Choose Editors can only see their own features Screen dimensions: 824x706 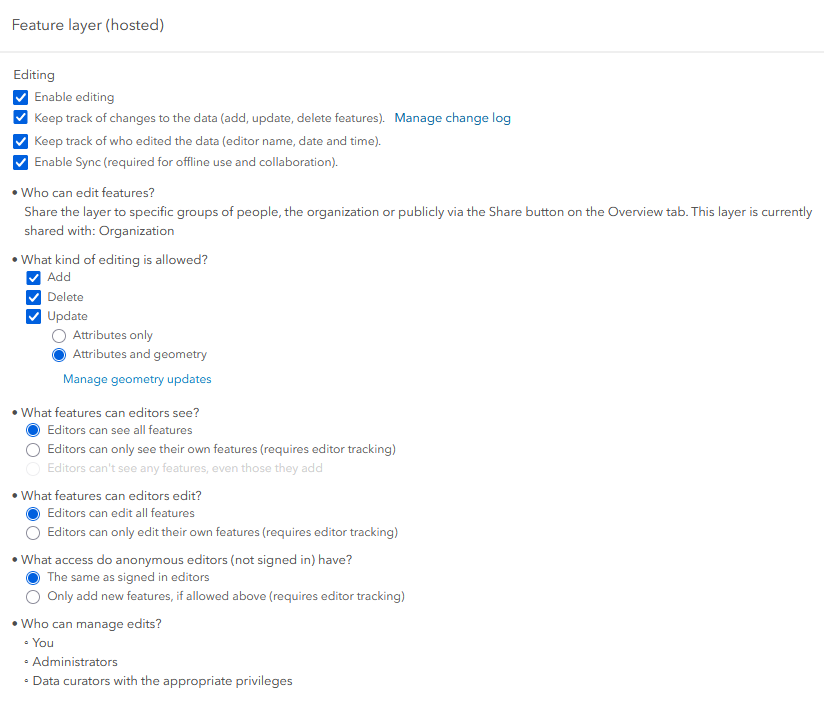[x=33, y=449]
